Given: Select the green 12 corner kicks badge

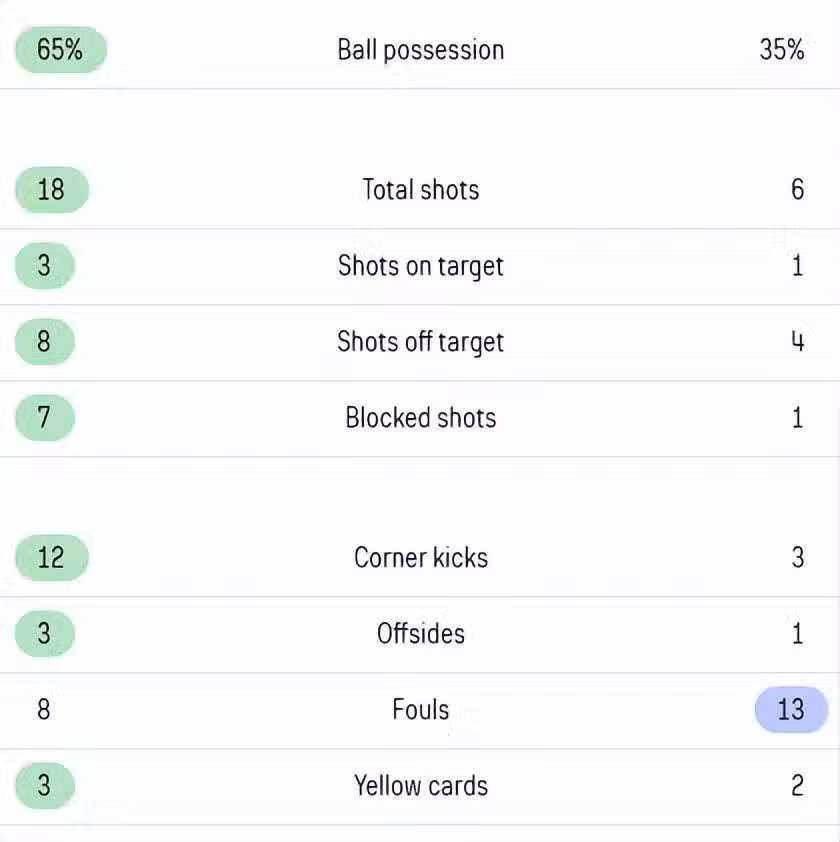Looking at the screenshot, I should pos(51,558).
